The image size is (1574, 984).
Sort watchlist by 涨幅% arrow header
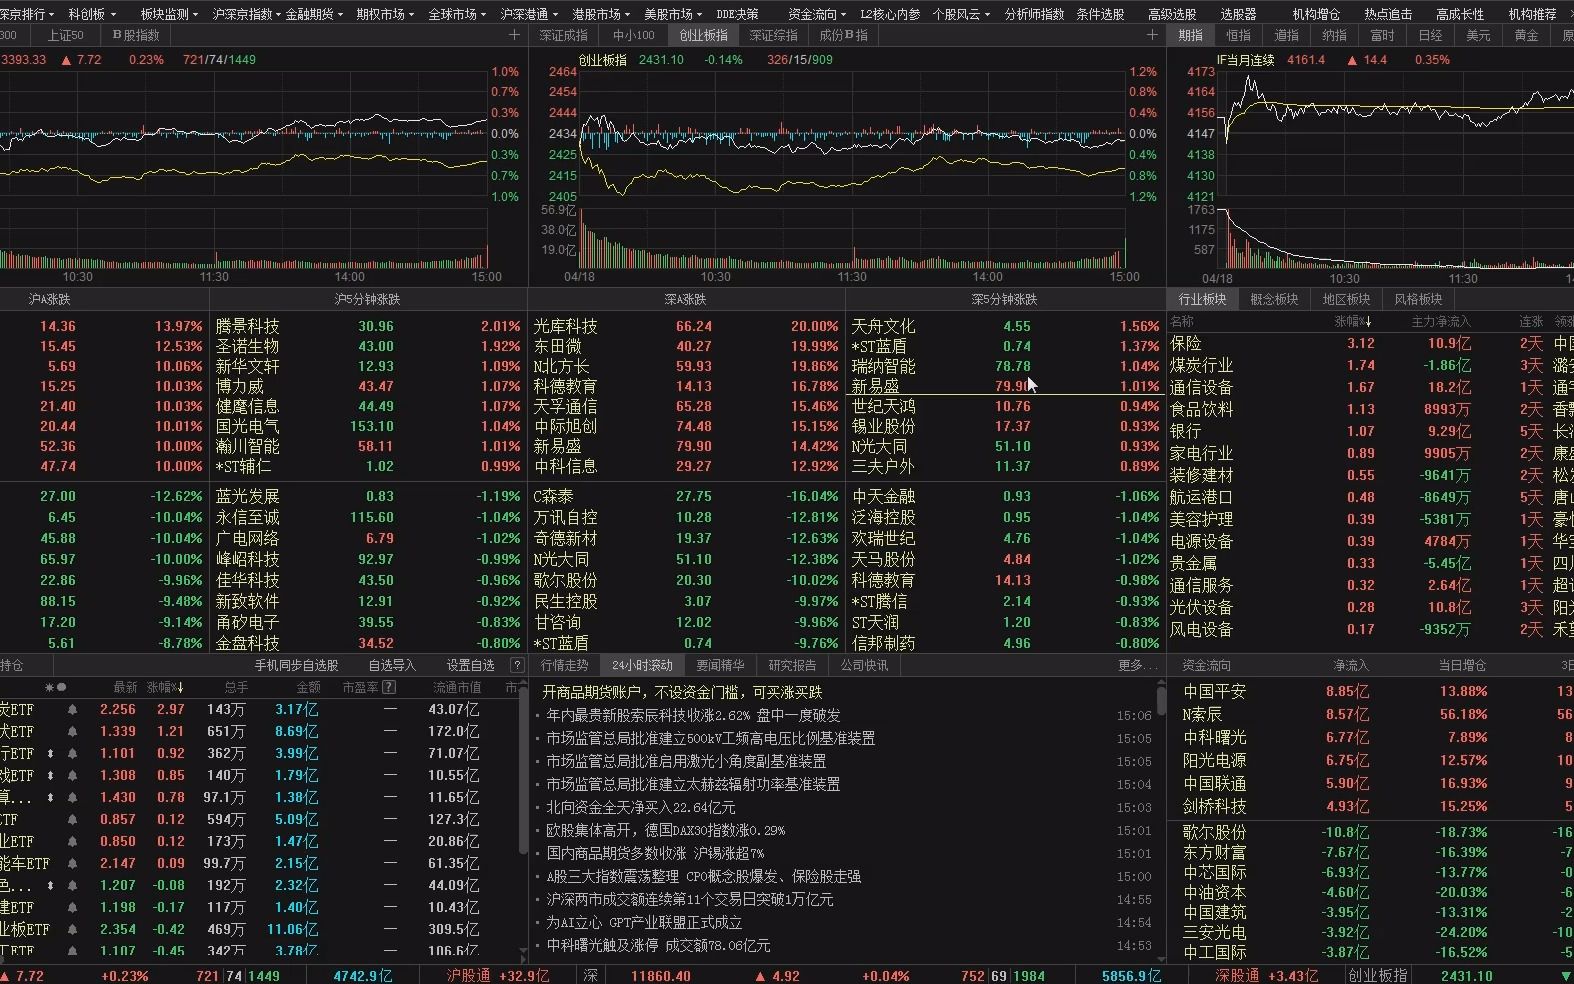tap(165, 687)
